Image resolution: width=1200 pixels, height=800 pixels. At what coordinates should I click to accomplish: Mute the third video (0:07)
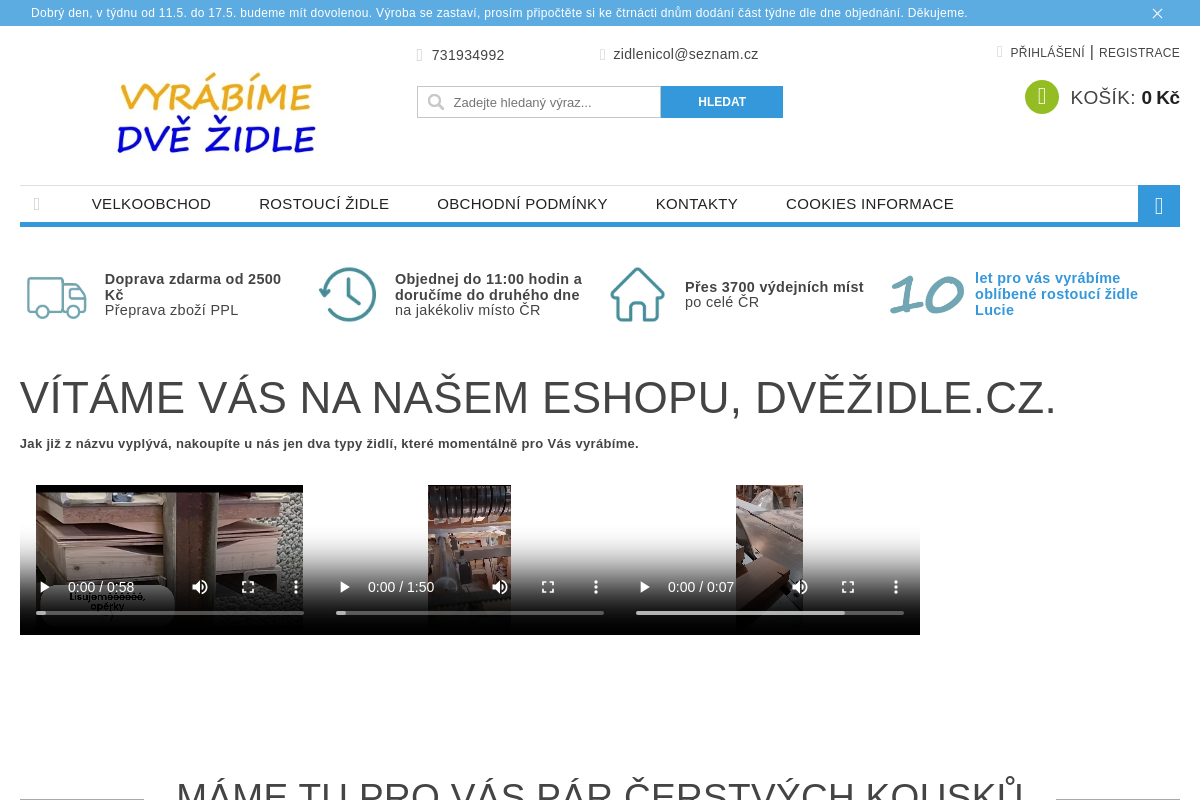(800, 587)
